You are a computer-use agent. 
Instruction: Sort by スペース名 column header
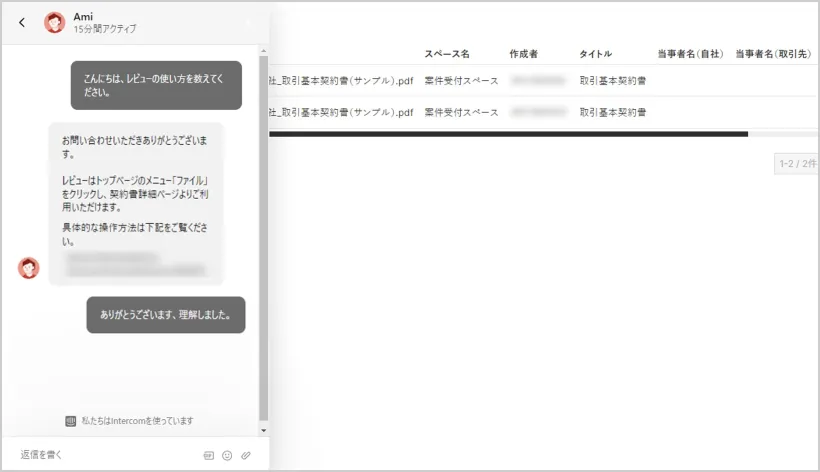447,53
